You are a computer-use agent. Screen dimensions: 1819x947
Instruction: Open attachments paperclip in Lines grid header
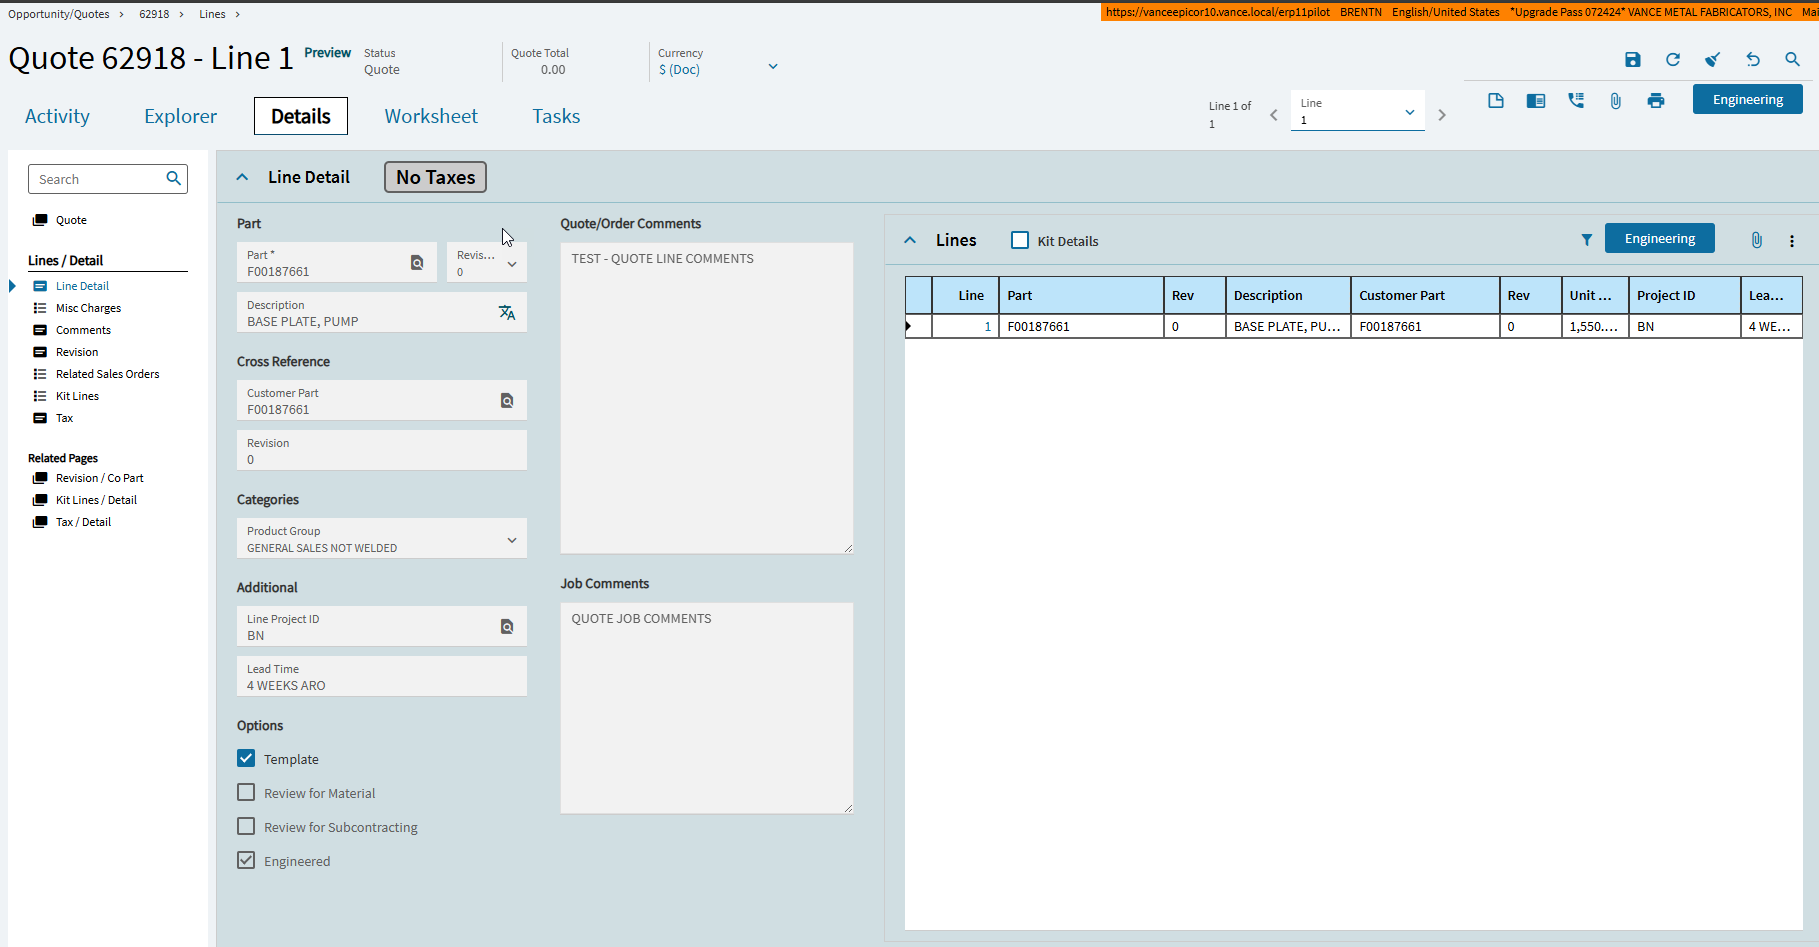(1756, 240)
